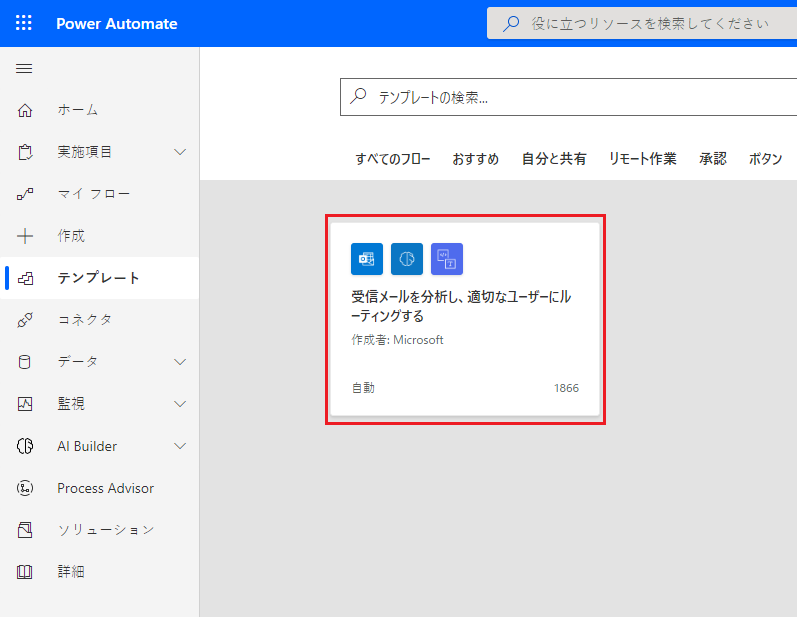Click the text functions connector icon on the card
797x617 pixels.
pos(447,259)
